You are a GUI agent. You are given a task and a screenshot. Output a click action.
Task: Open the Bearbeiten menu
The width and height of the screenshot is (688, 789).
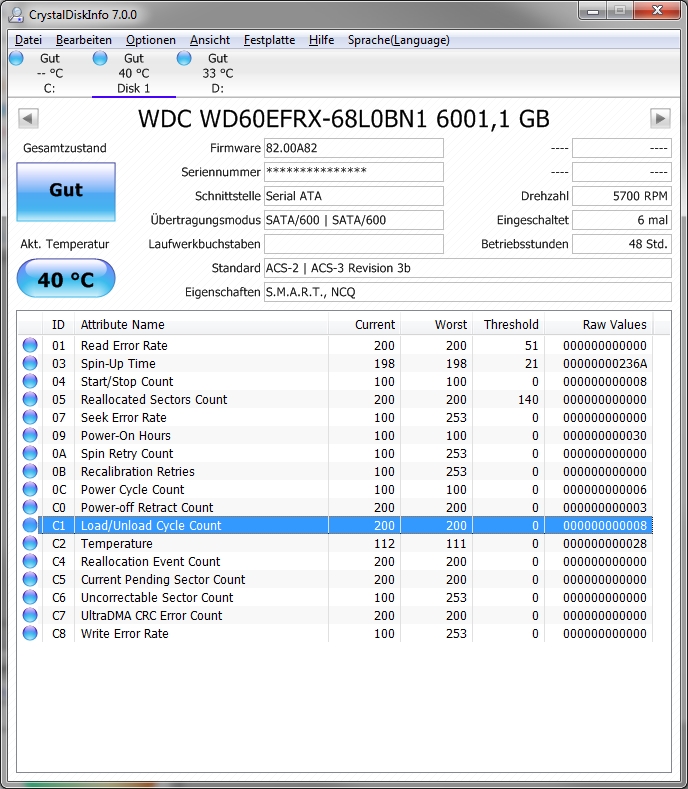[x=84, y=40]
